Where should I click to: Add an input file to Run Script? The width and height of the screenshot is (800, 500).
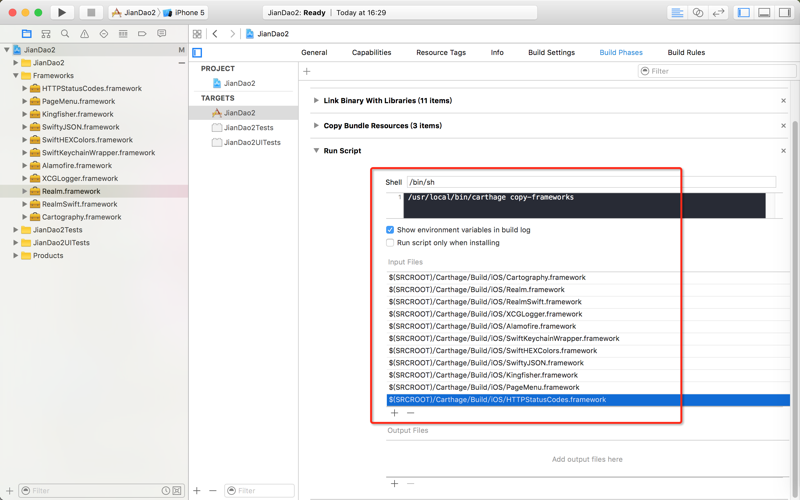[394, 413]
